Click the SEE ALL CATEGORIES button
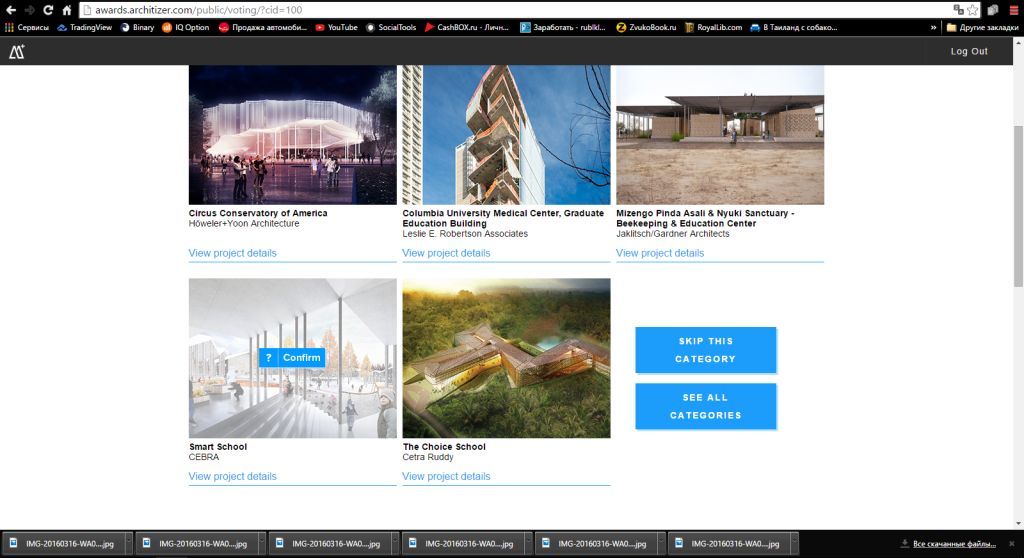The image size is (1024, 558). (705, 406)
